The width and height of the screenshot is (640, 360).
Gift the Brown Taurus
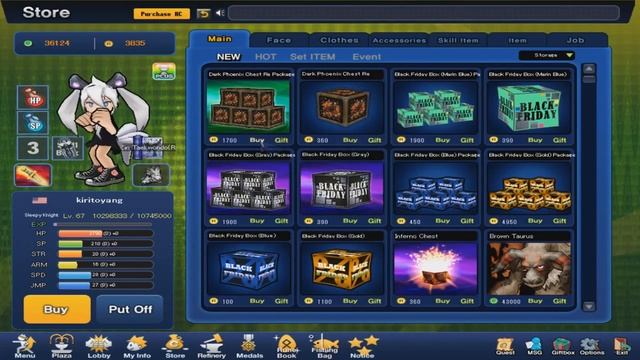click(559, 301)
